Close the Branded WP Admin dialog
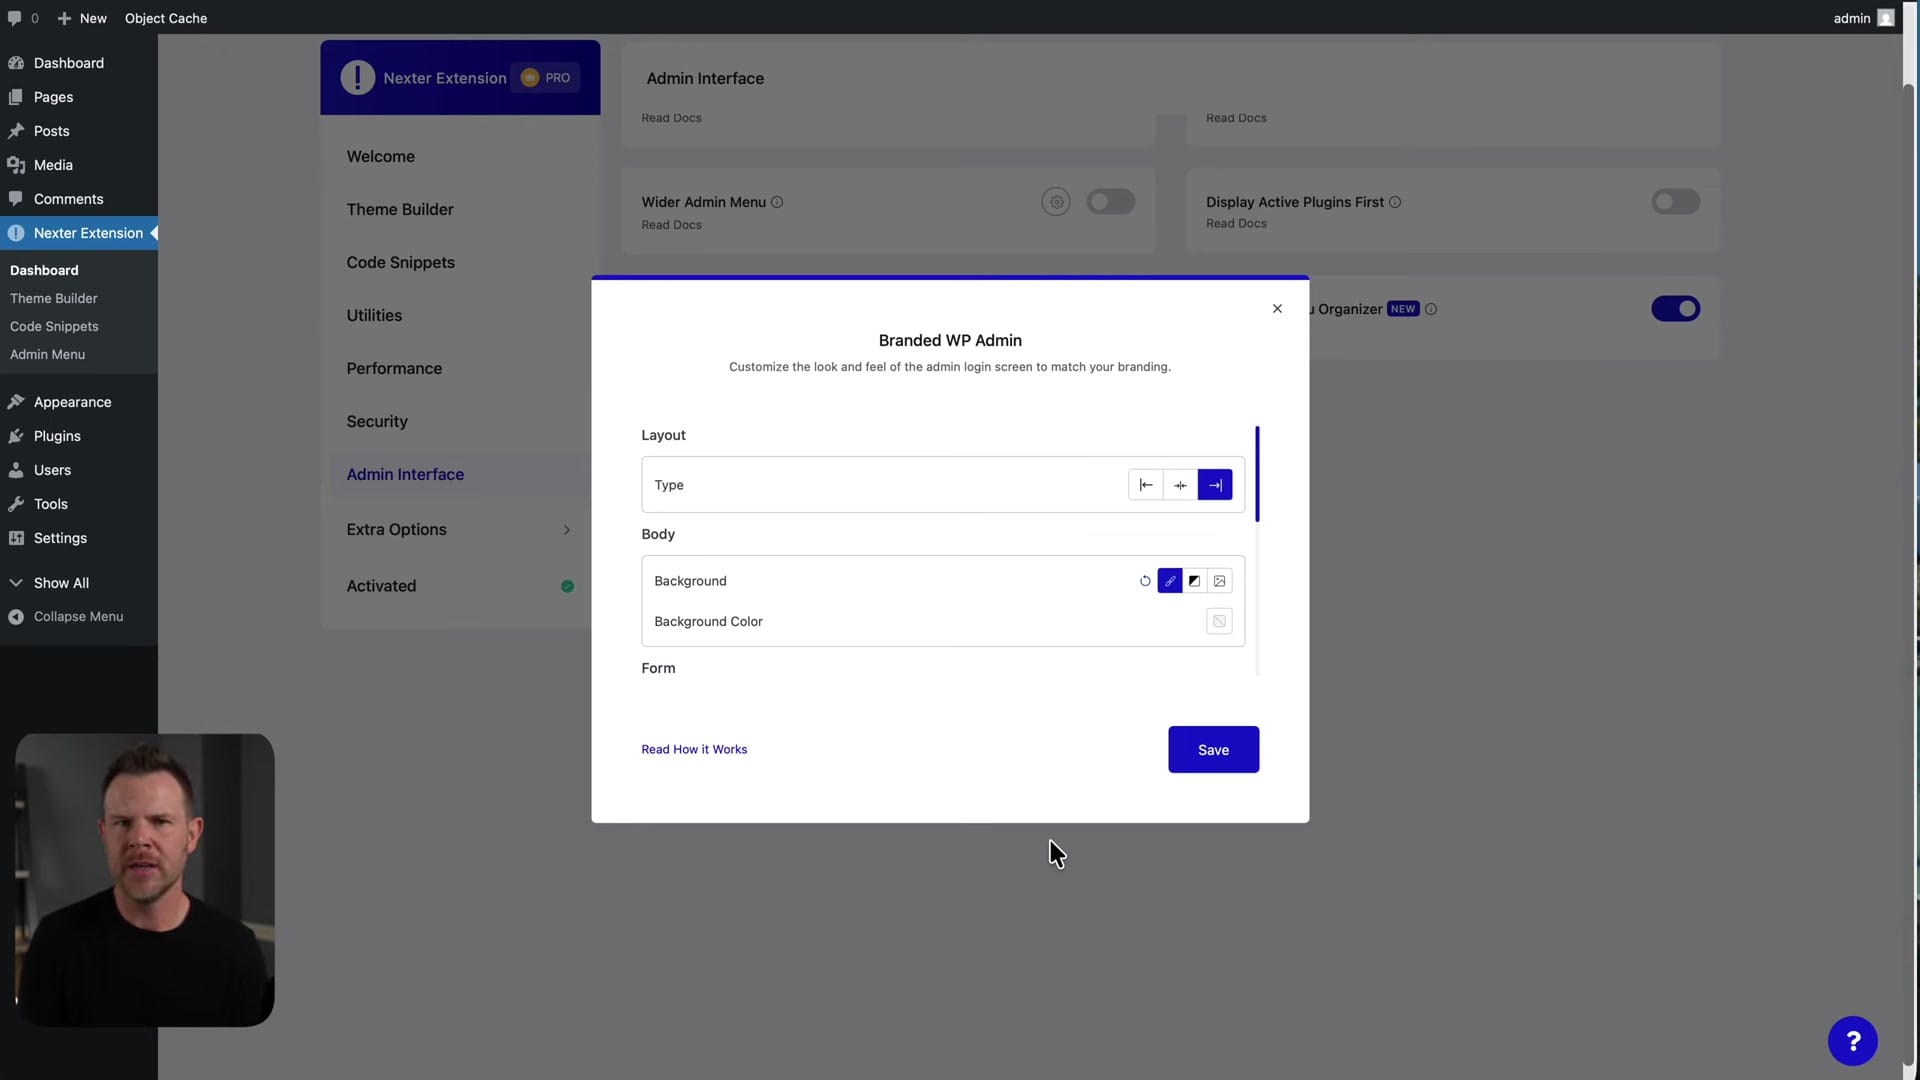The width and height of the screenshot is (1920, 1080). 1277,309
